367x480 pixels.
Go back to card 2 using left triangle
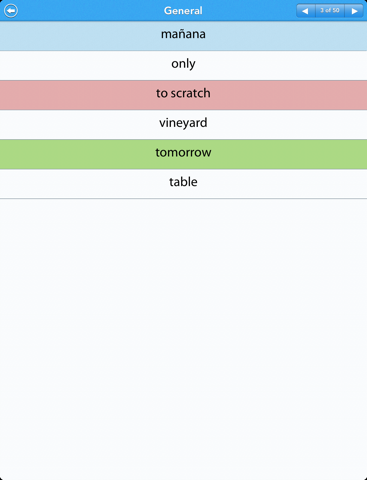point(305,11)
